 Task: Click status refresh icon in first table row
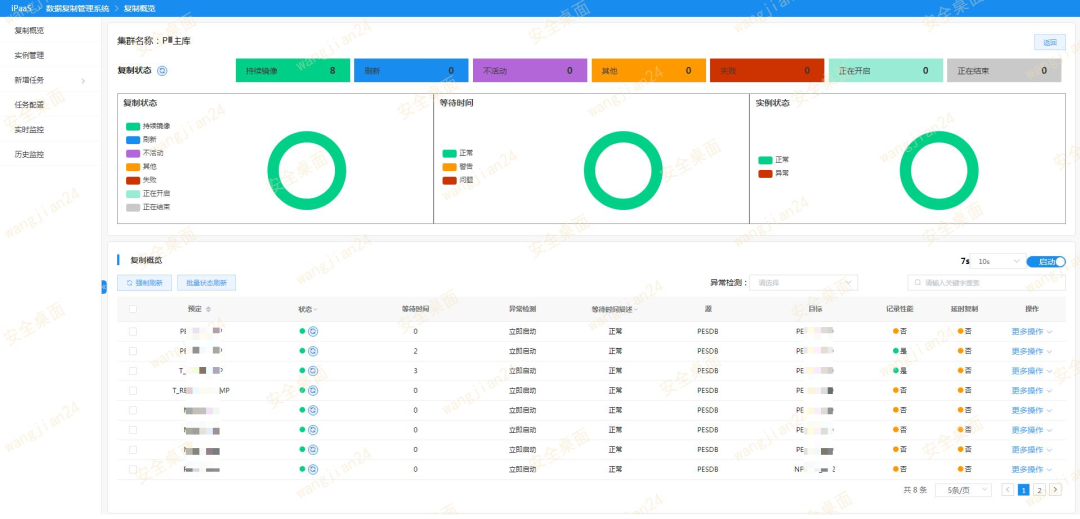(313, 331)
